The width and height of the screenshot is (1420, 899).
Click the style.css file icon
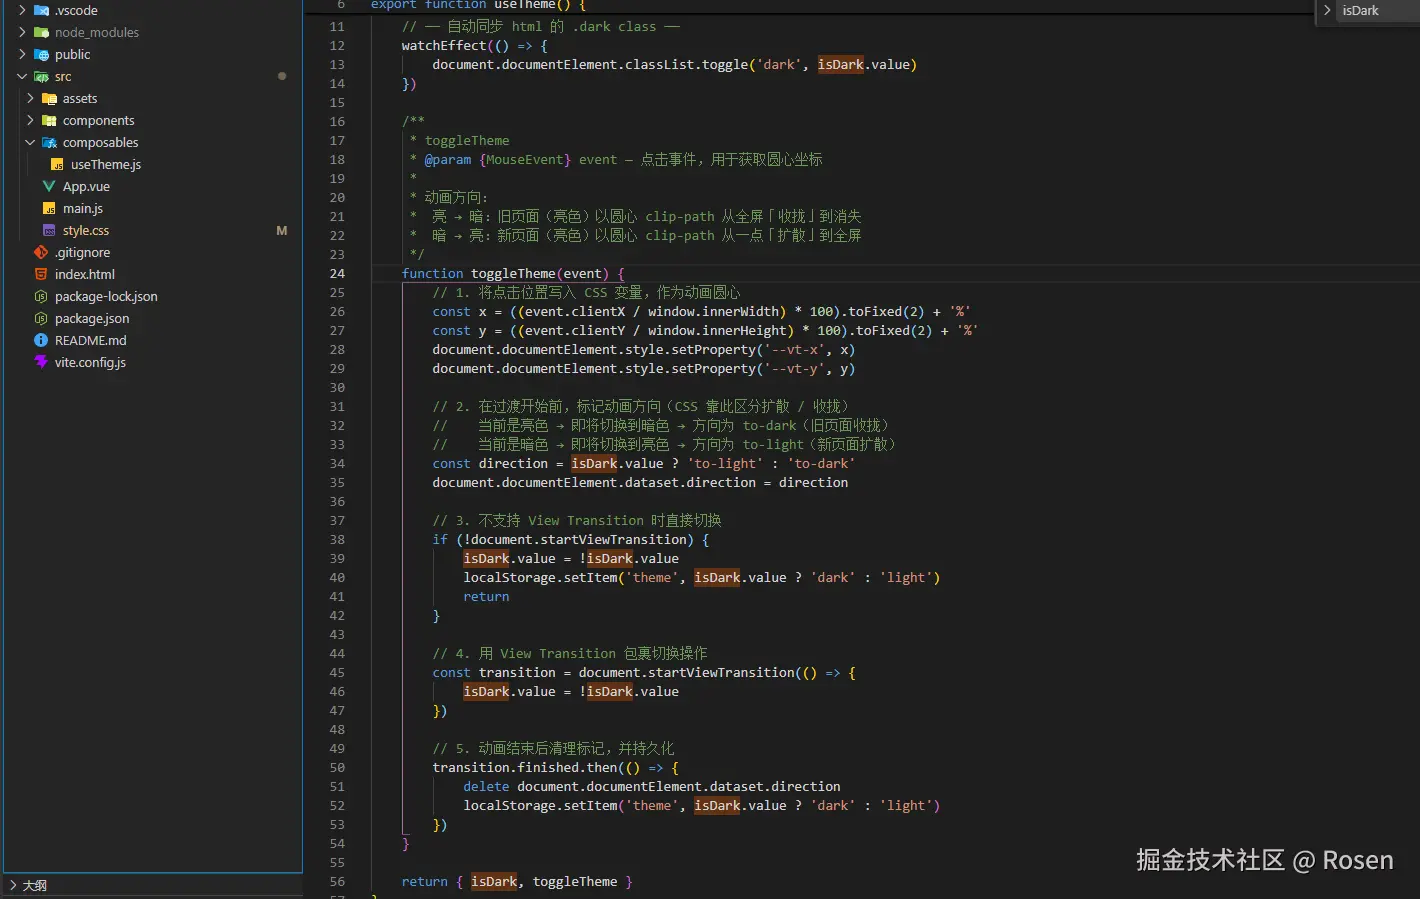coord(49,230)
